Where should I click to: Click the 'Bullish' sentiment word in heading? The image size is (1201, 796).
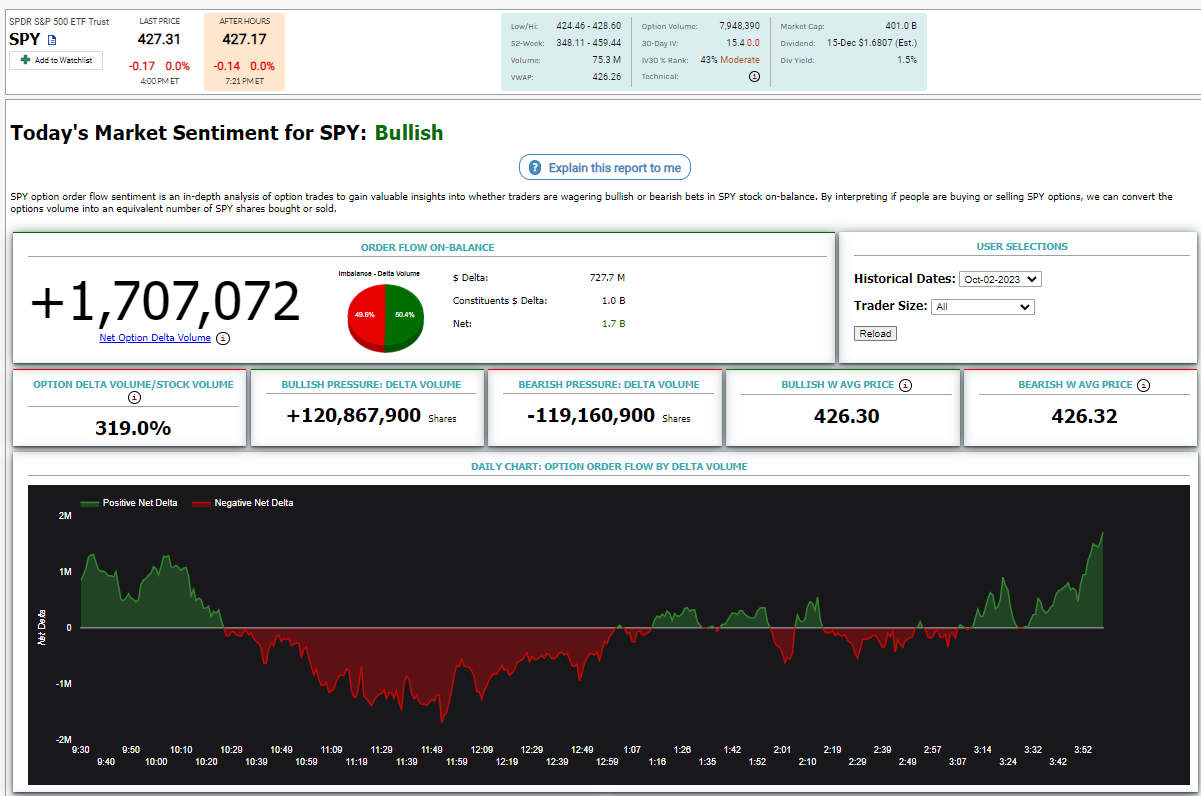(x=409, y=133)
